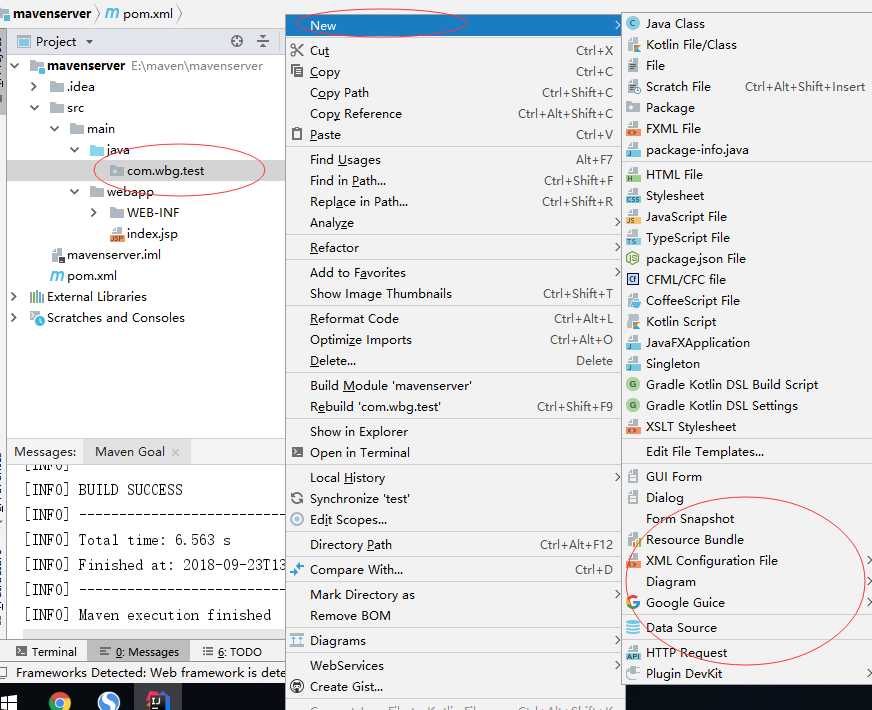Image resolution: width=872 pixels, height=710 pixels.
Task: Open XML Configuration File submenu
Action: tap(747, 560)
